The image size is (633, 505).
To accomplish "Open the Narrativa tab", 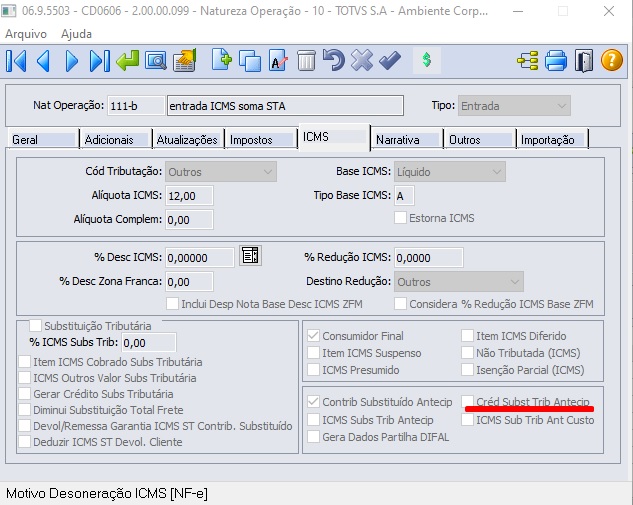I will pos(407,139).
